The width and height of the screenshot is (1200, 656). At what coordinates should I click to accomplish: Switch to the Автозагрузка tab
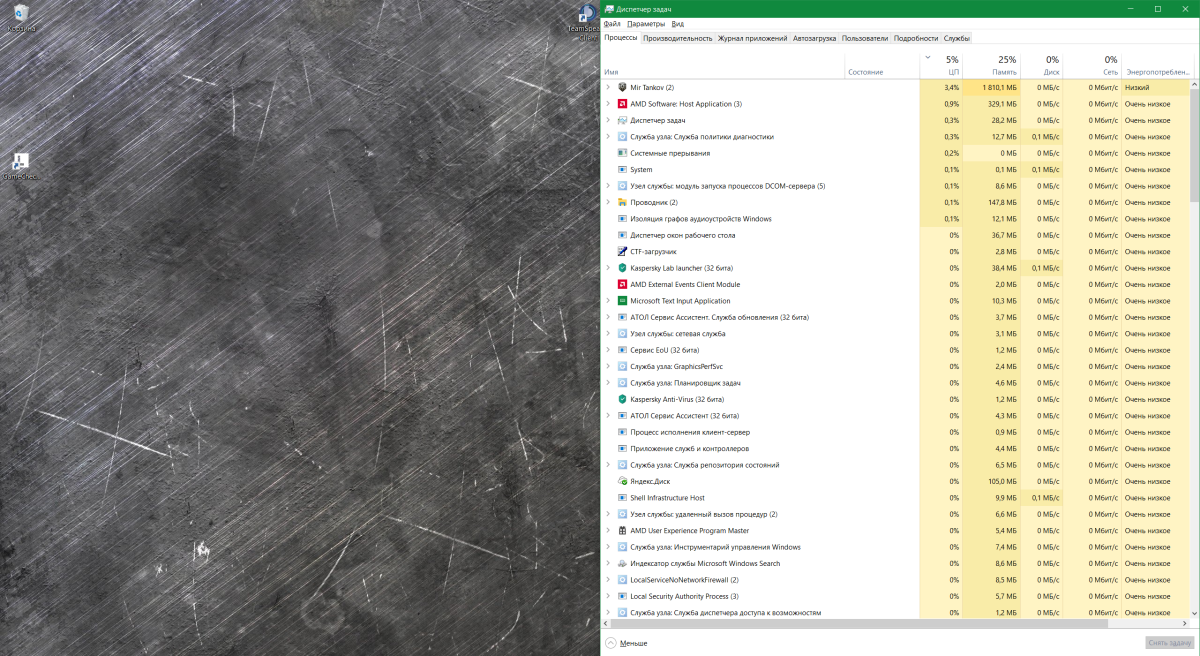click(x=815, y=38)
